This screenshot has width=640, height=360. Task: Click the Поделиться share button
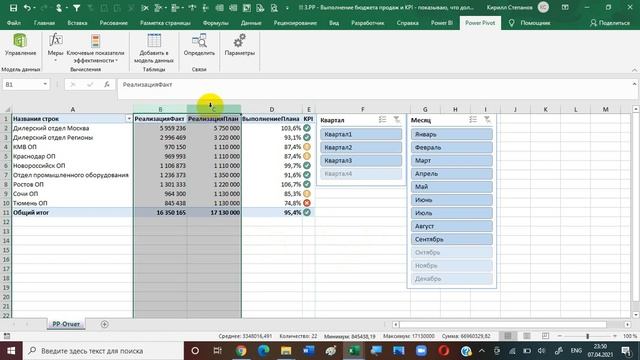point(610,23)
